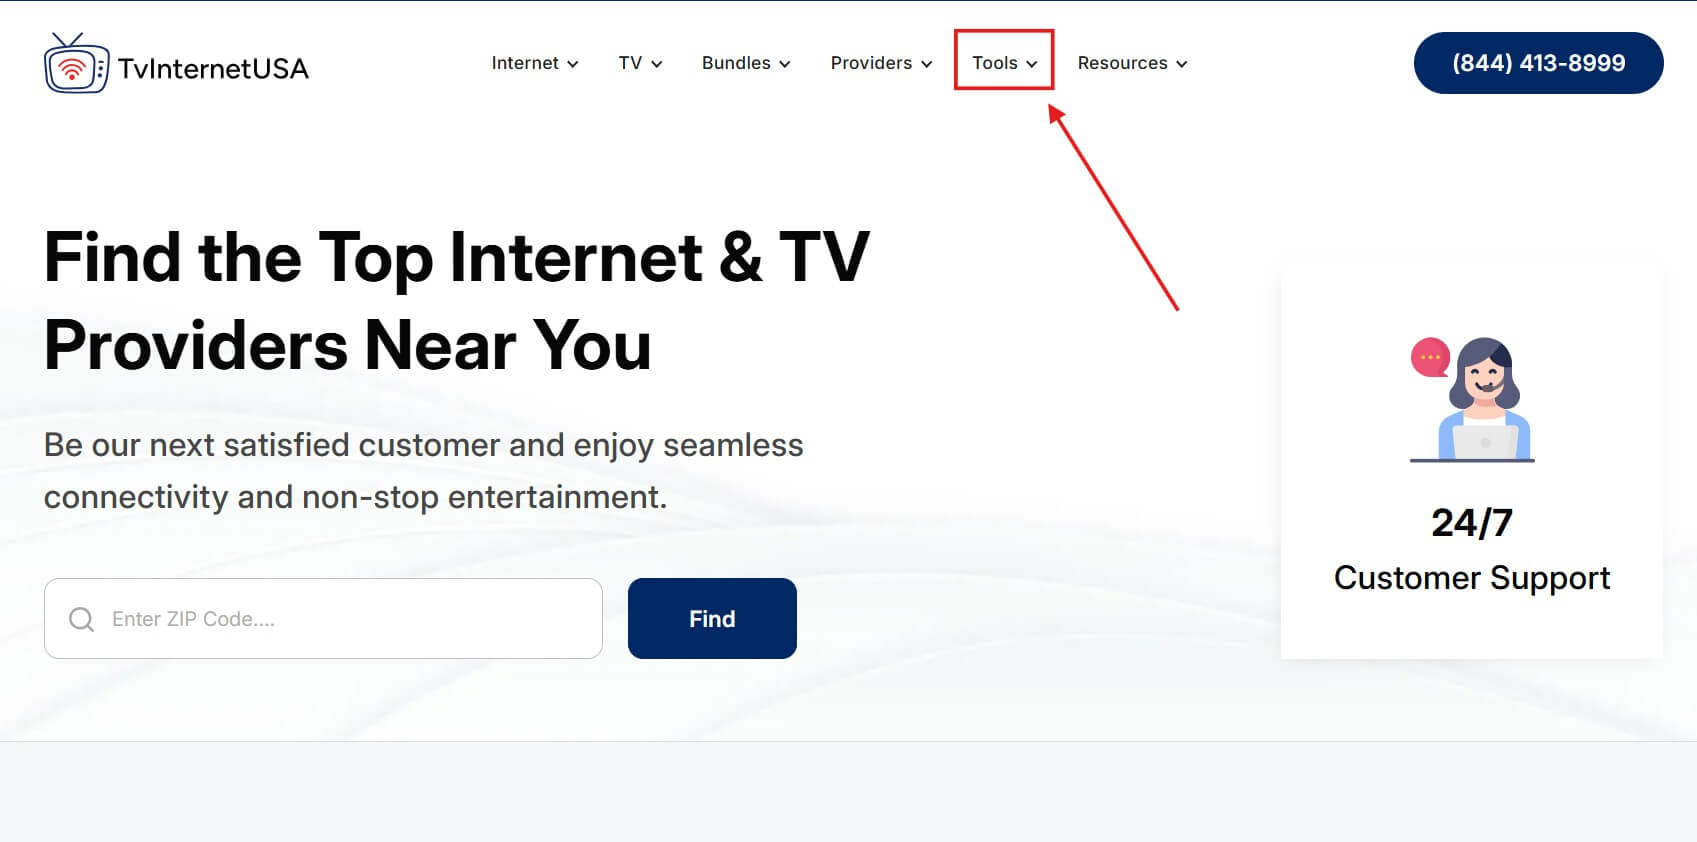Click the chevron next to Providers
The width and height of the screenshot is (1697, 842).
click(927, 64)
